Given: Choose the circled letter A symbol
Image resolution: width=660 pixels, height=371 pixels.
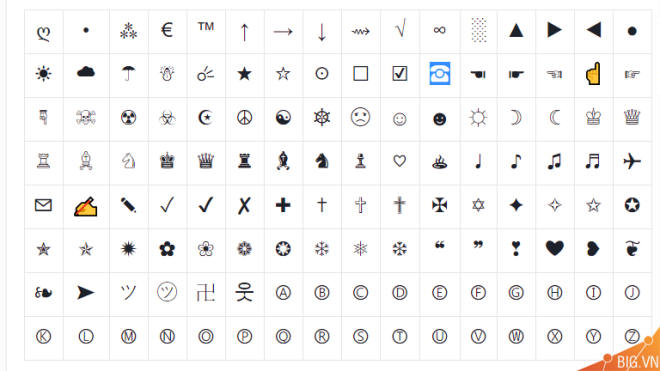Looking at the screenshot, I should pos(283,293).
